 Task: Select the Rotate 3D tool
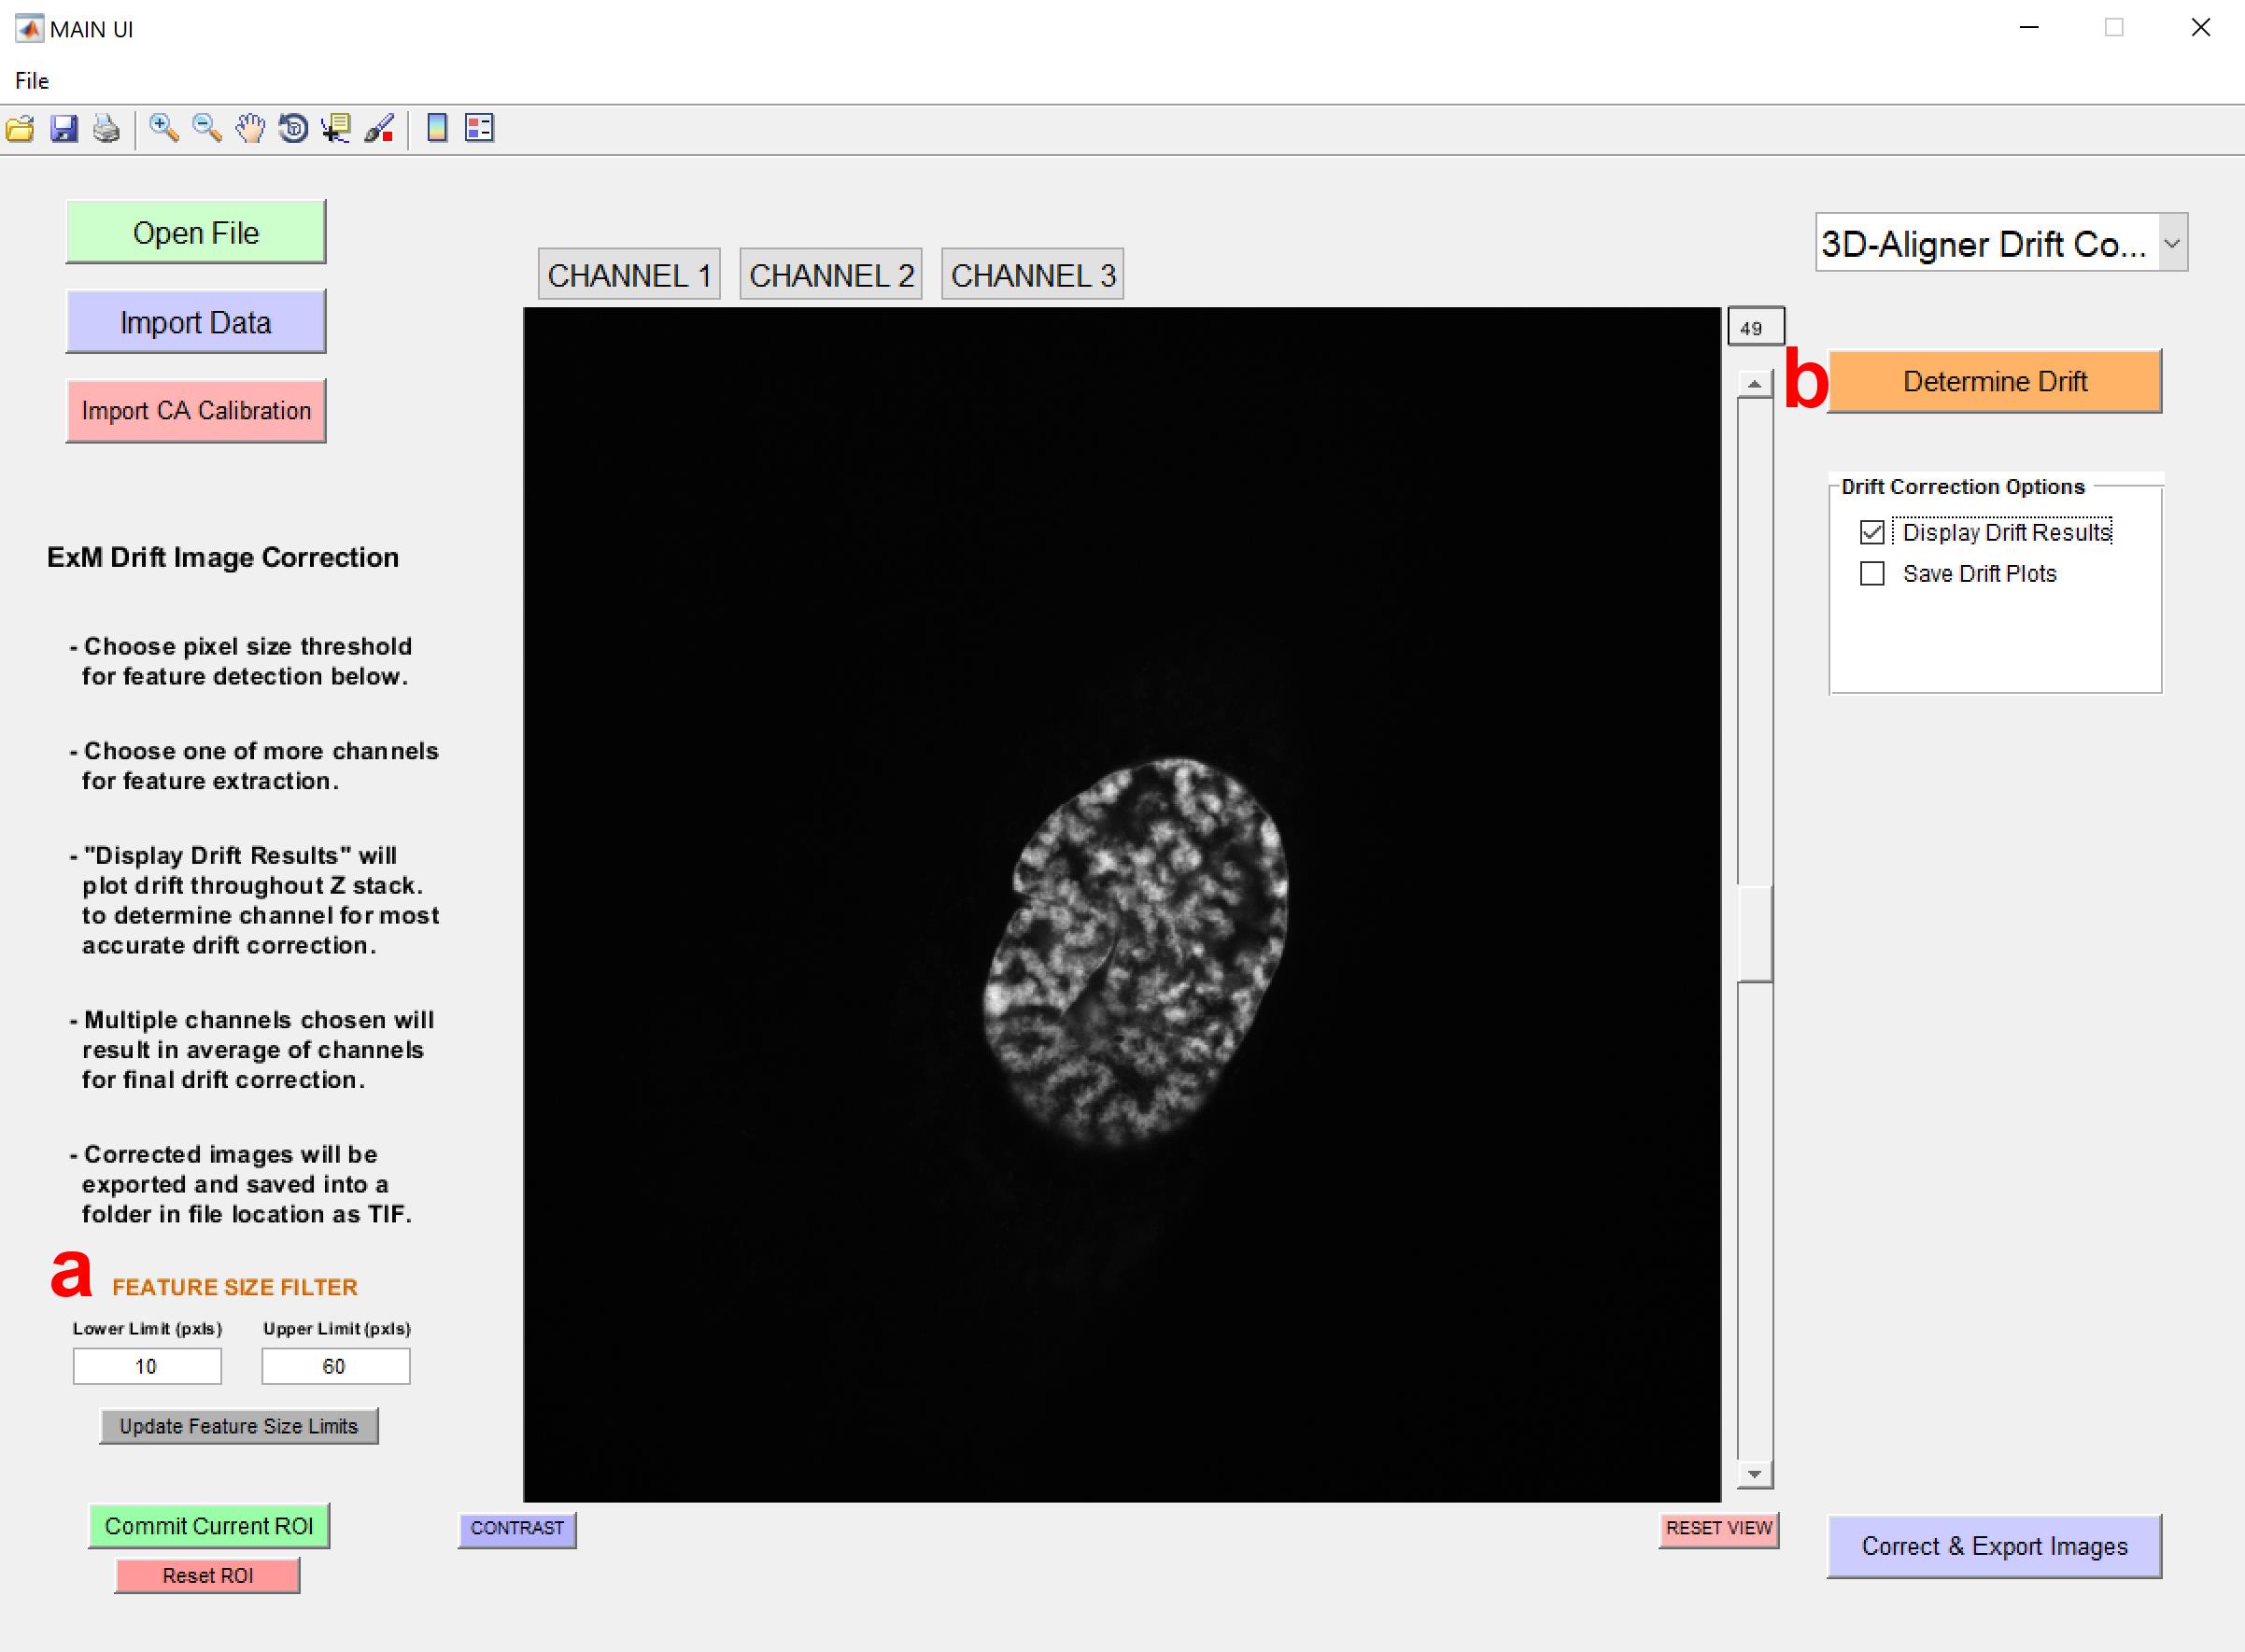click(293, 128)
